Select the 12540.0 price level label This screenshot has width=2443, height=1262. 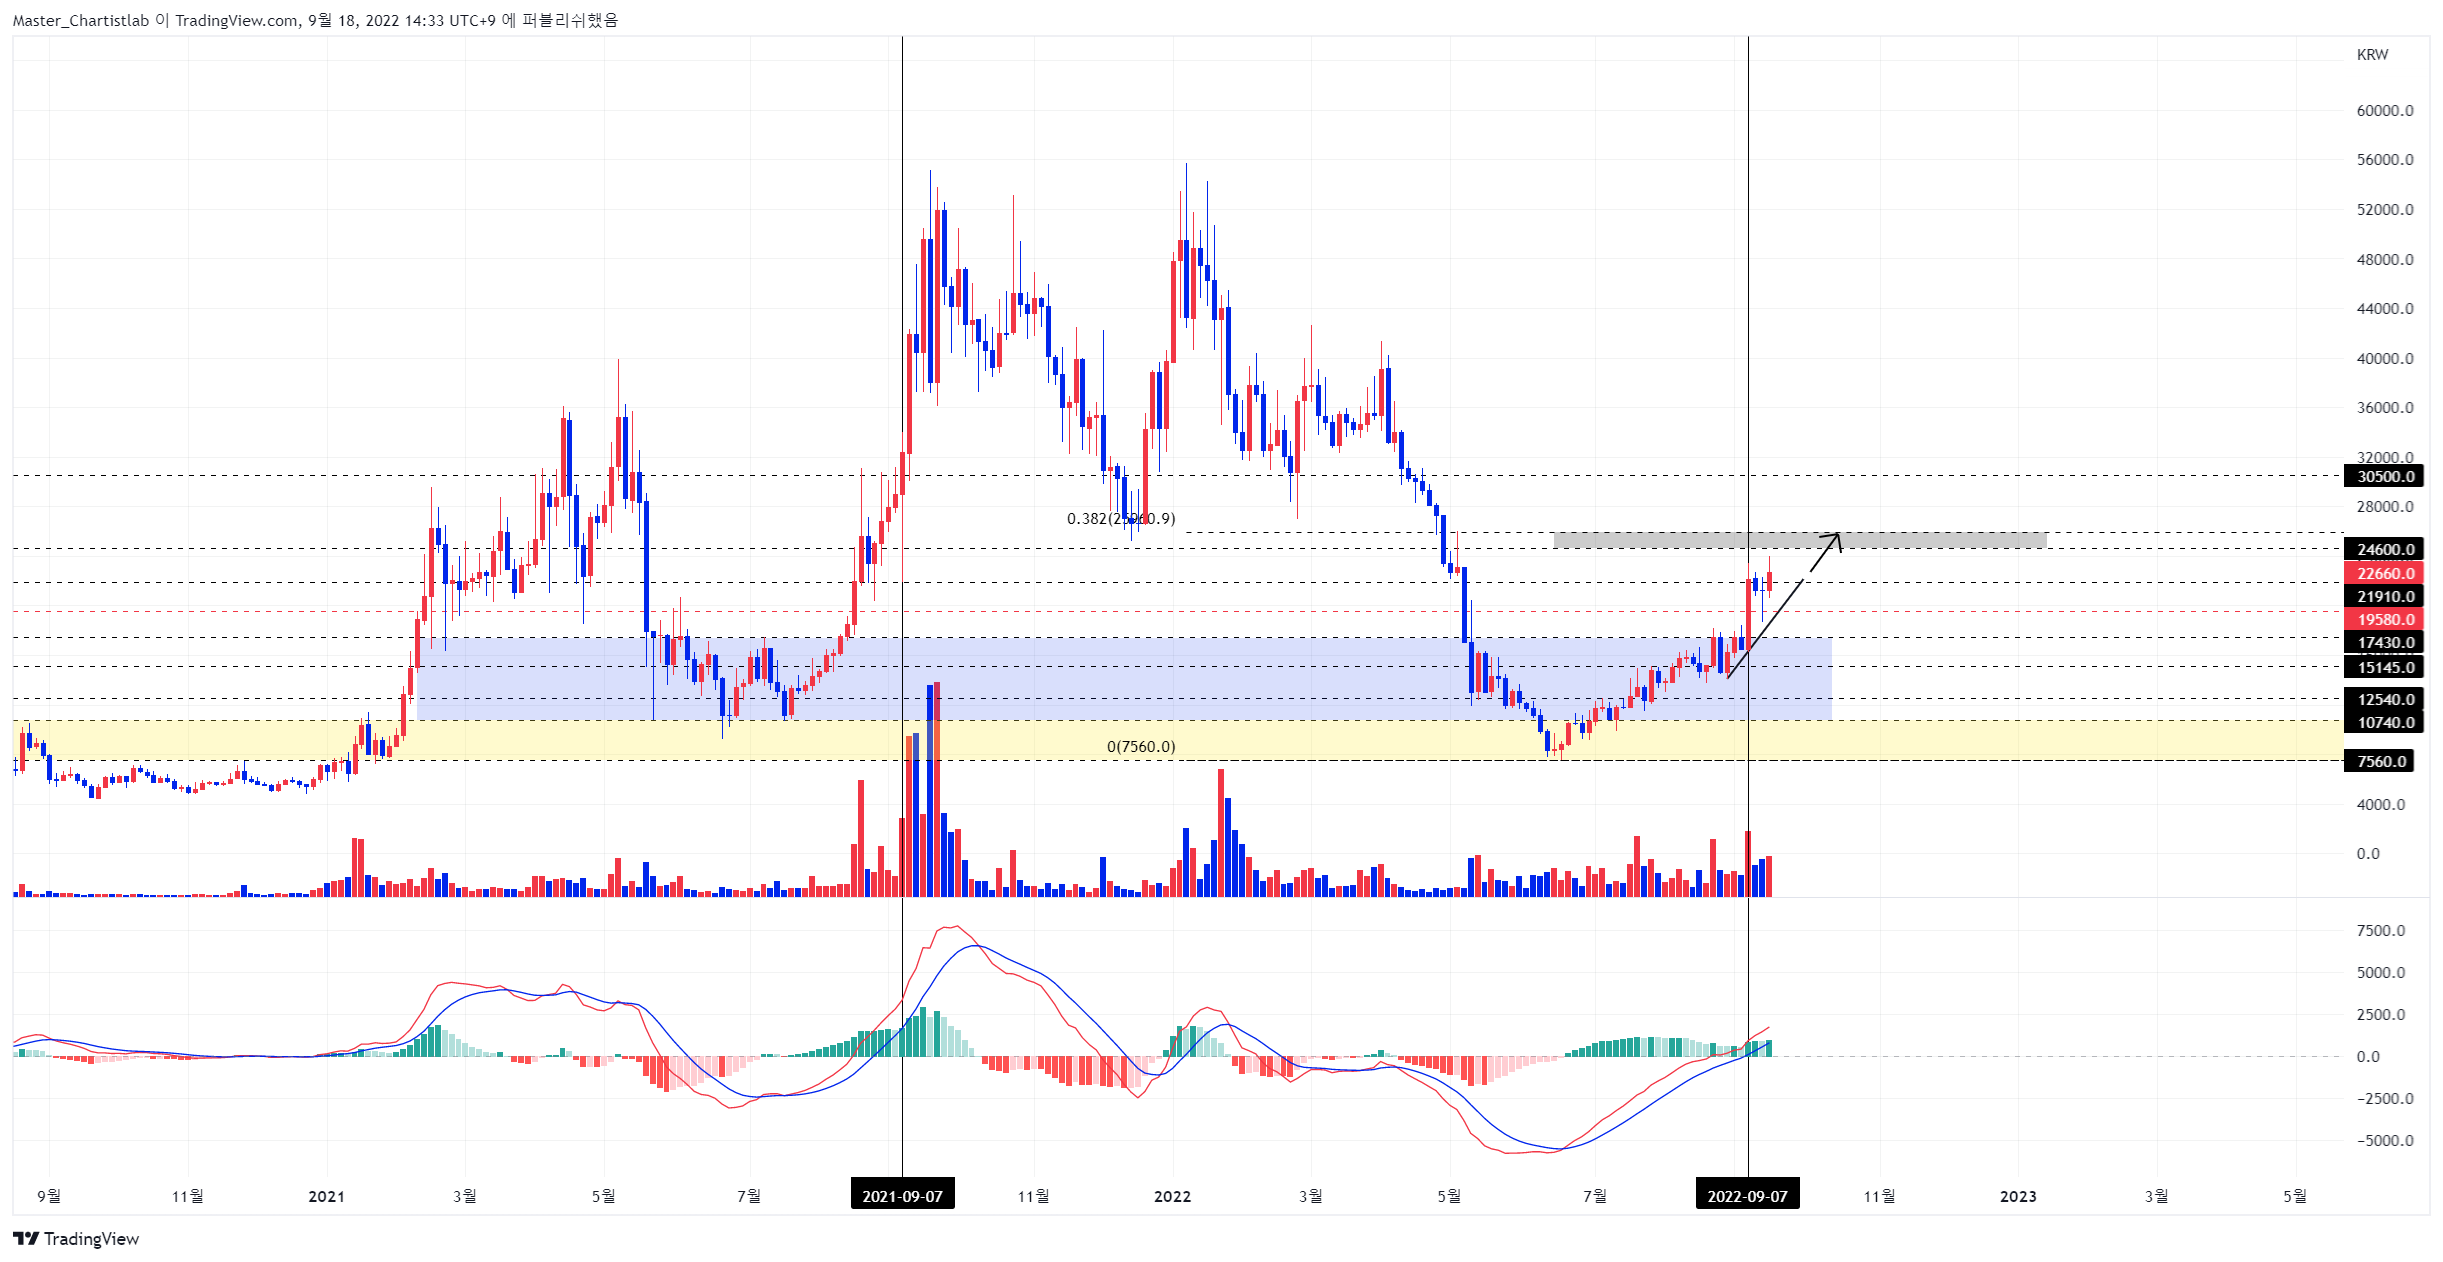2384,699
